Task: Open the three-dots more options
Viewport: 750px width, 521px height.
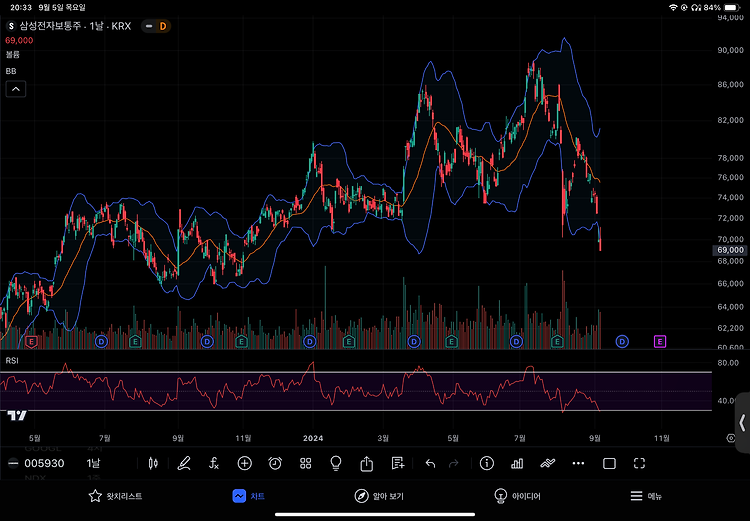Action: click(578, 463)
